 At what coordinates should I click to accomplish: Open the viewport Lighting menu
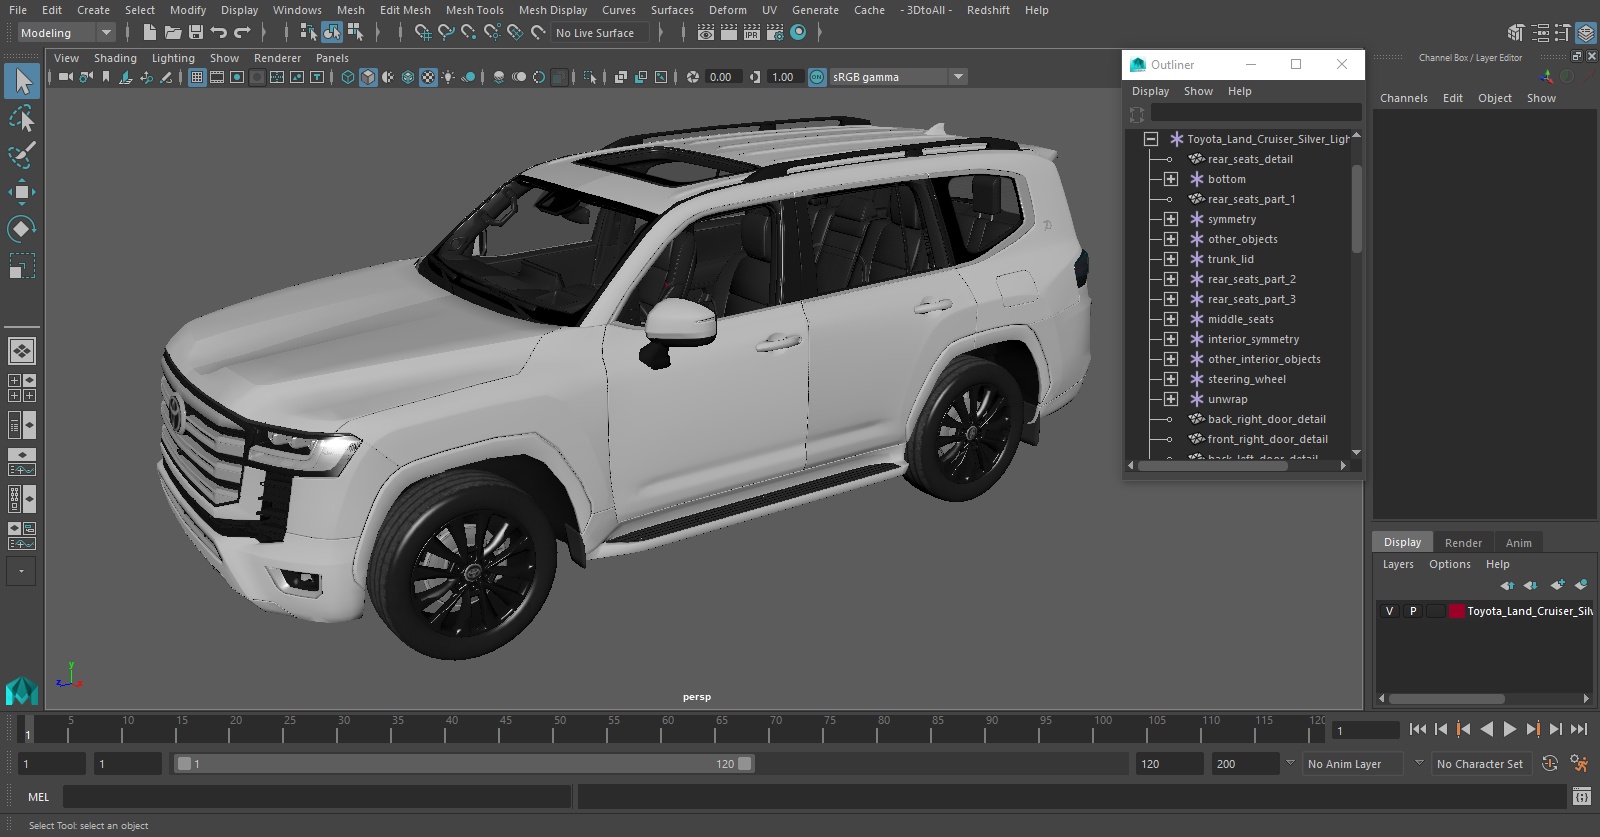coord(173,58)
